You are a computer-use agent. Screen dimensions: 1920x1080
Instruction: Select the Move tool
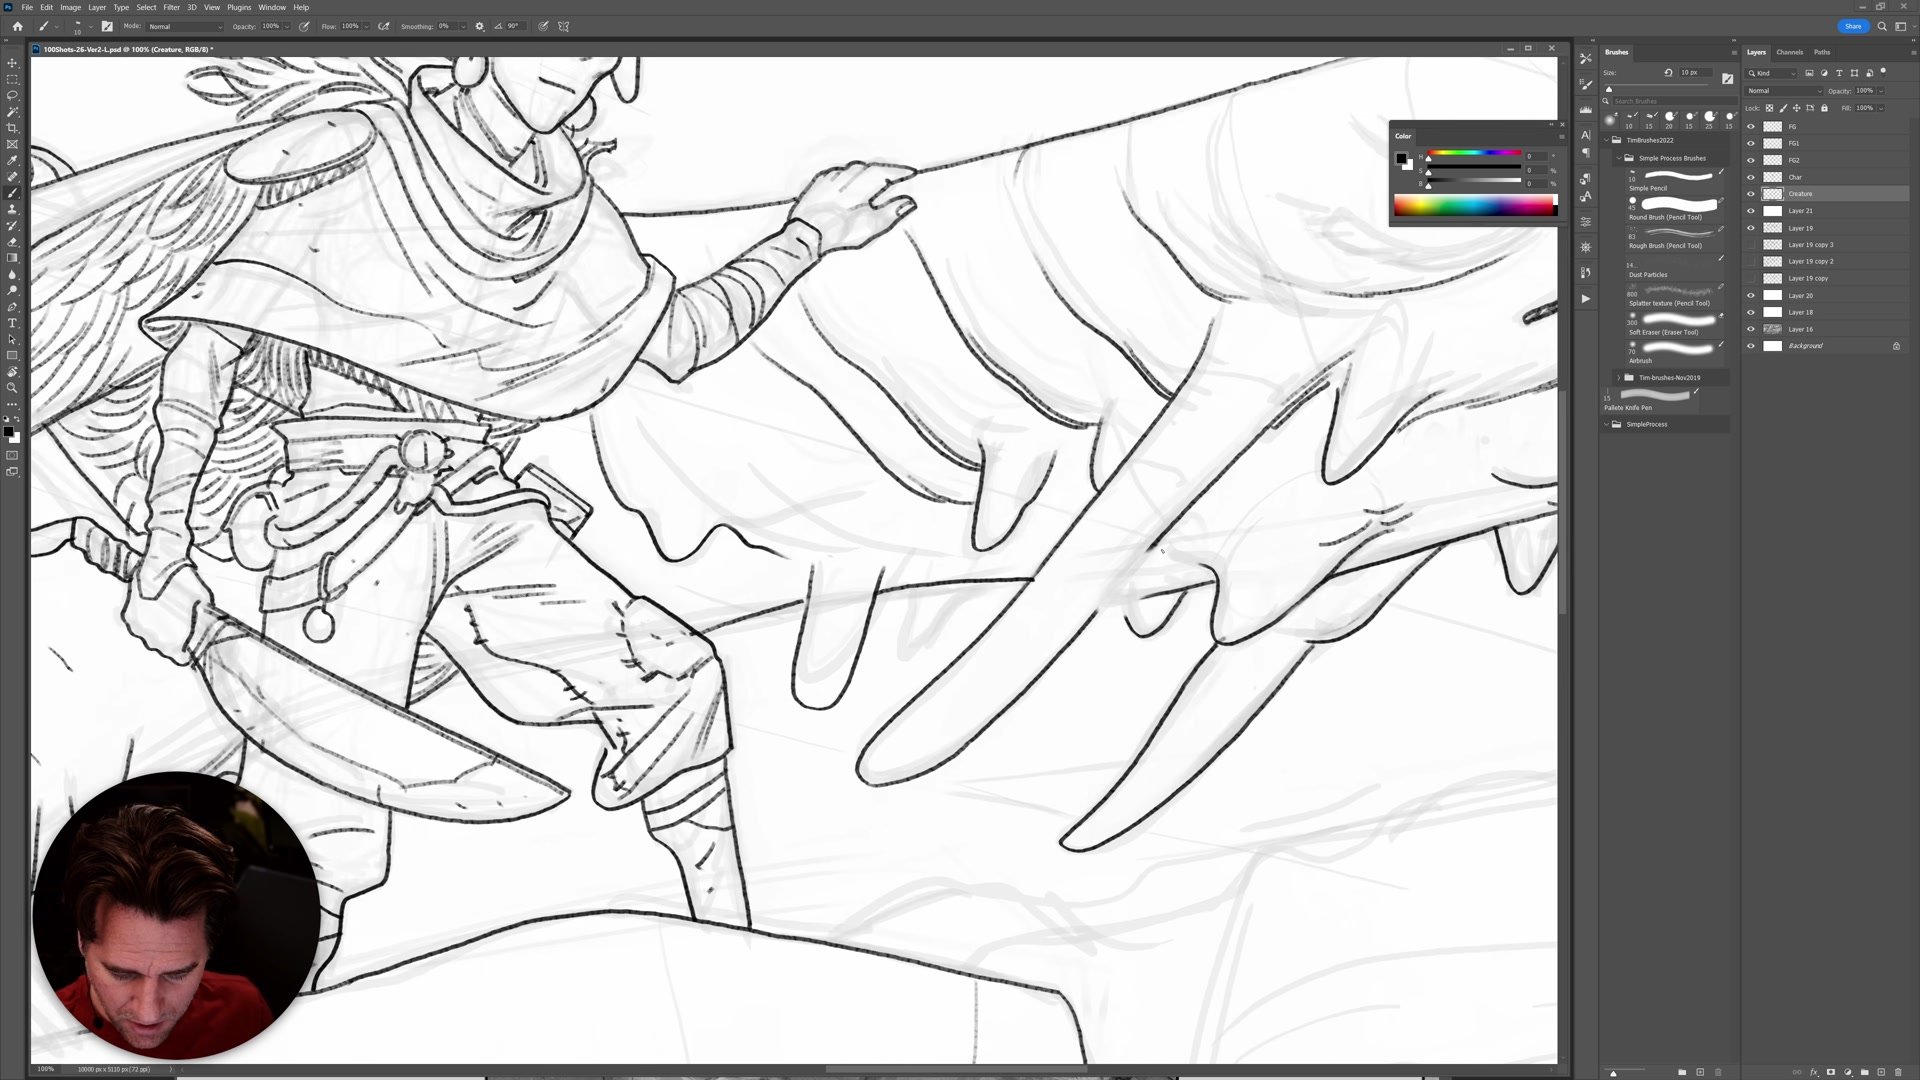[x=12, y=63]
